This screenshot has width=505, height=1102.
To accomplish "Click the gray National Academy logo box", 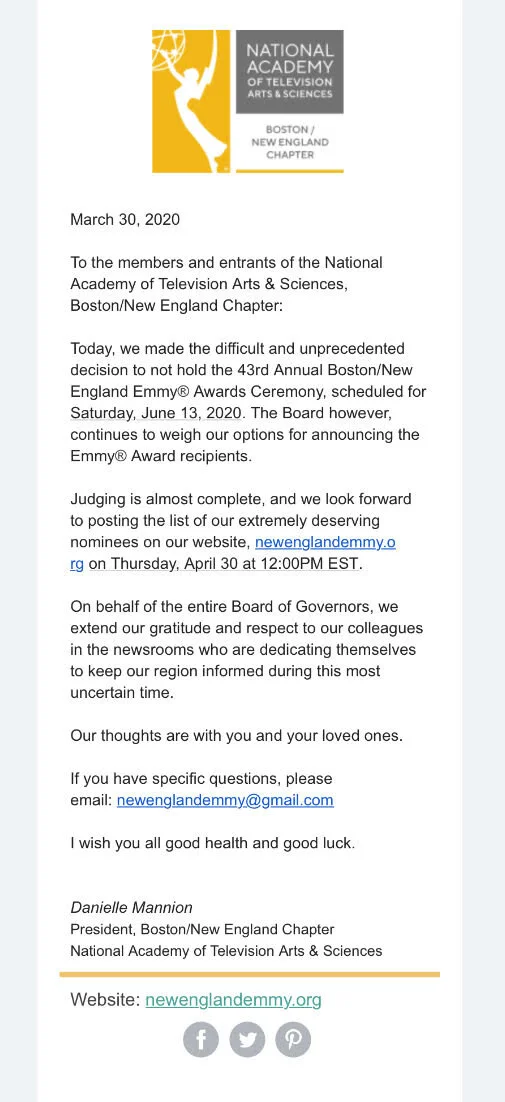I will pos(289,72).
